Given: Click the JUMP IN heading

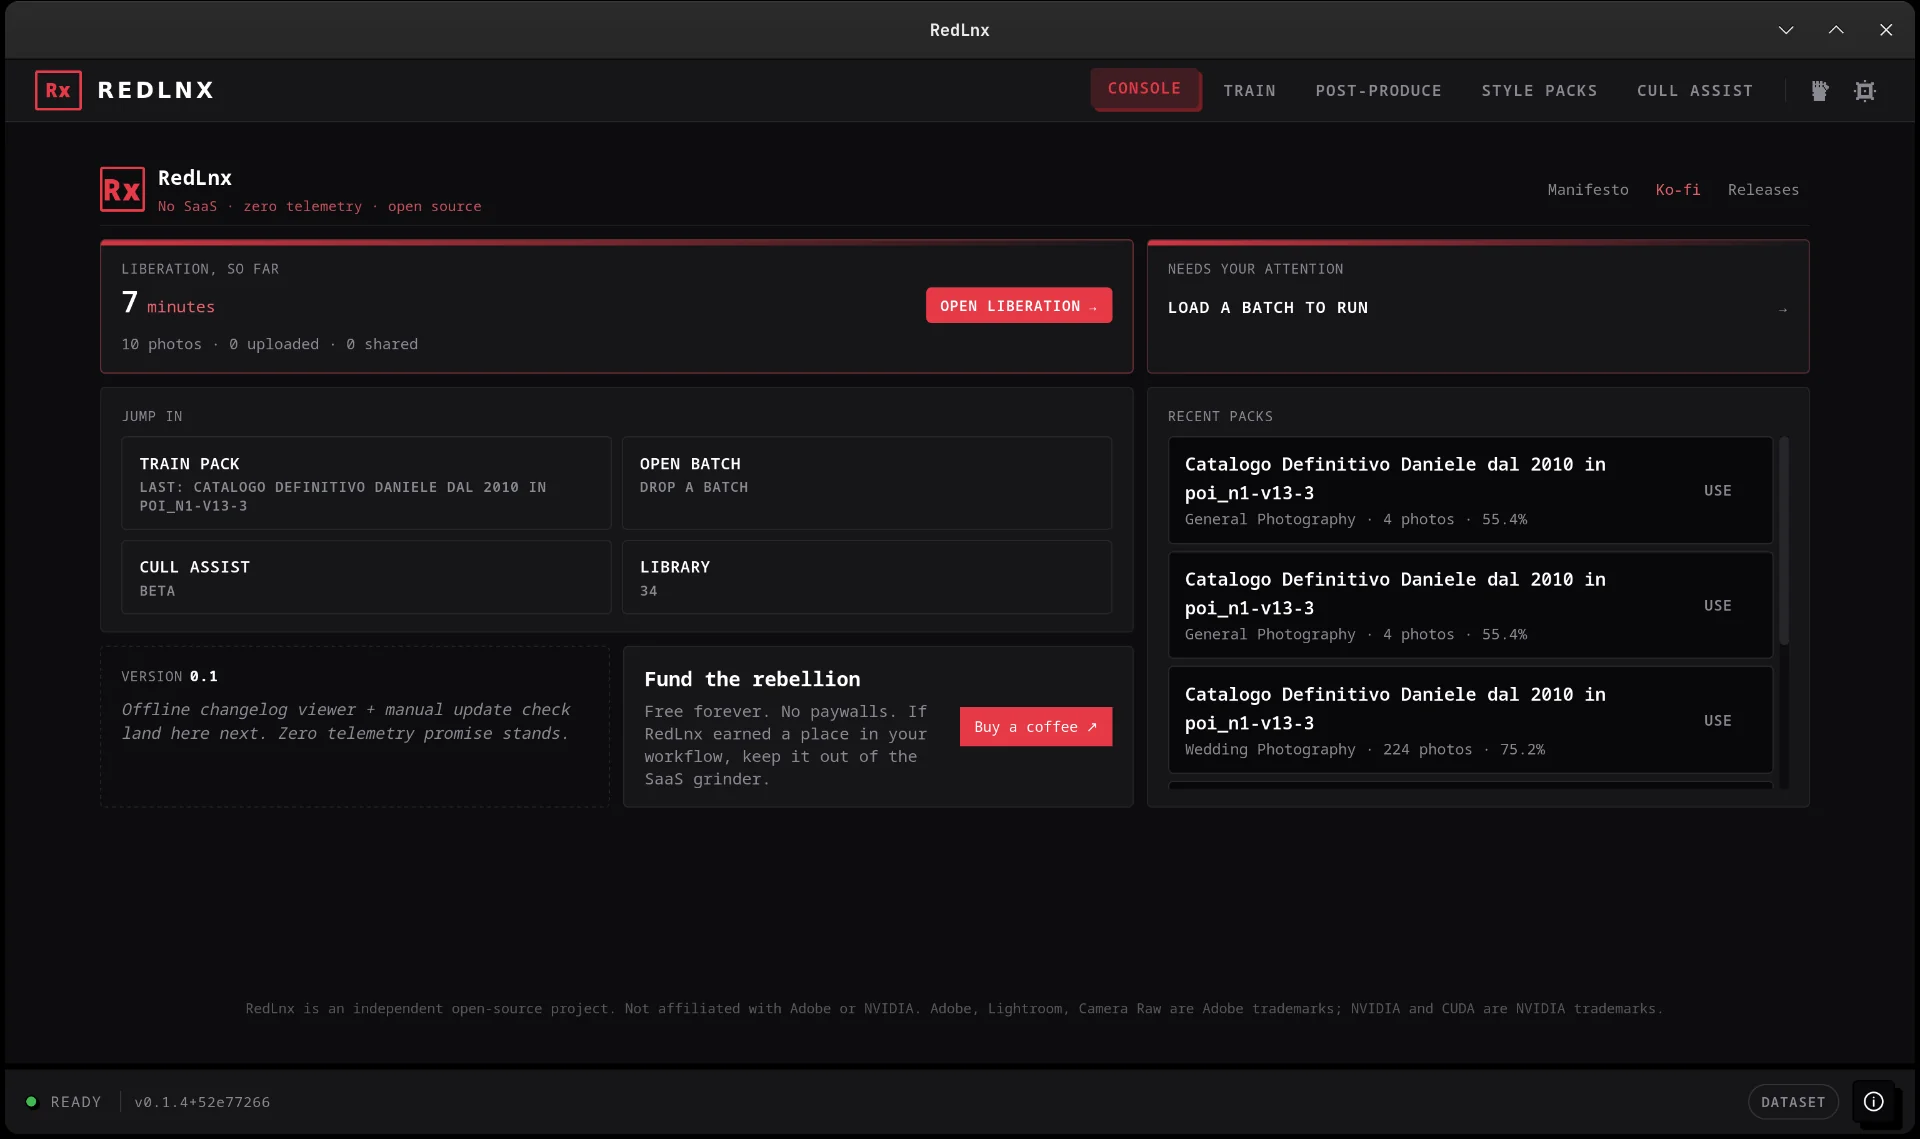Looking at the screenshot, I should click(152, 416).
